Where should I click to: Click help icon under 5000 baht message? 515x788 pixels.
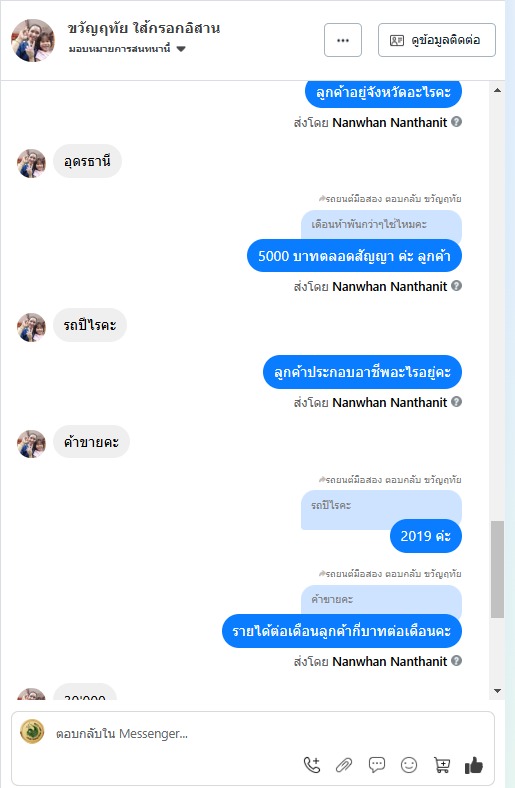(456, 285)
